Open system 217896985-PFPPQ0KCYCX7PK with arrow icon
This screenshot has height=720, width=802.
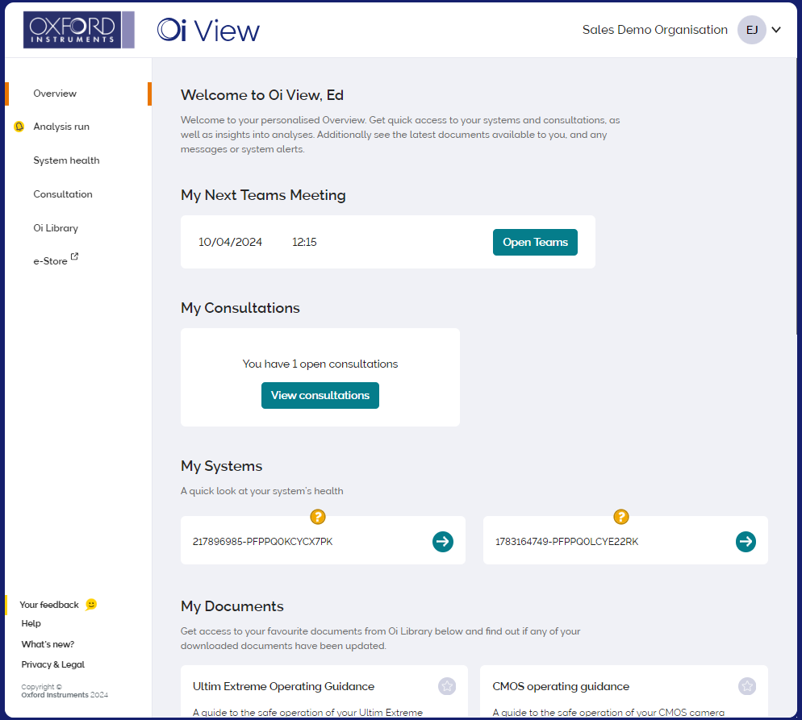pos(443,541)
